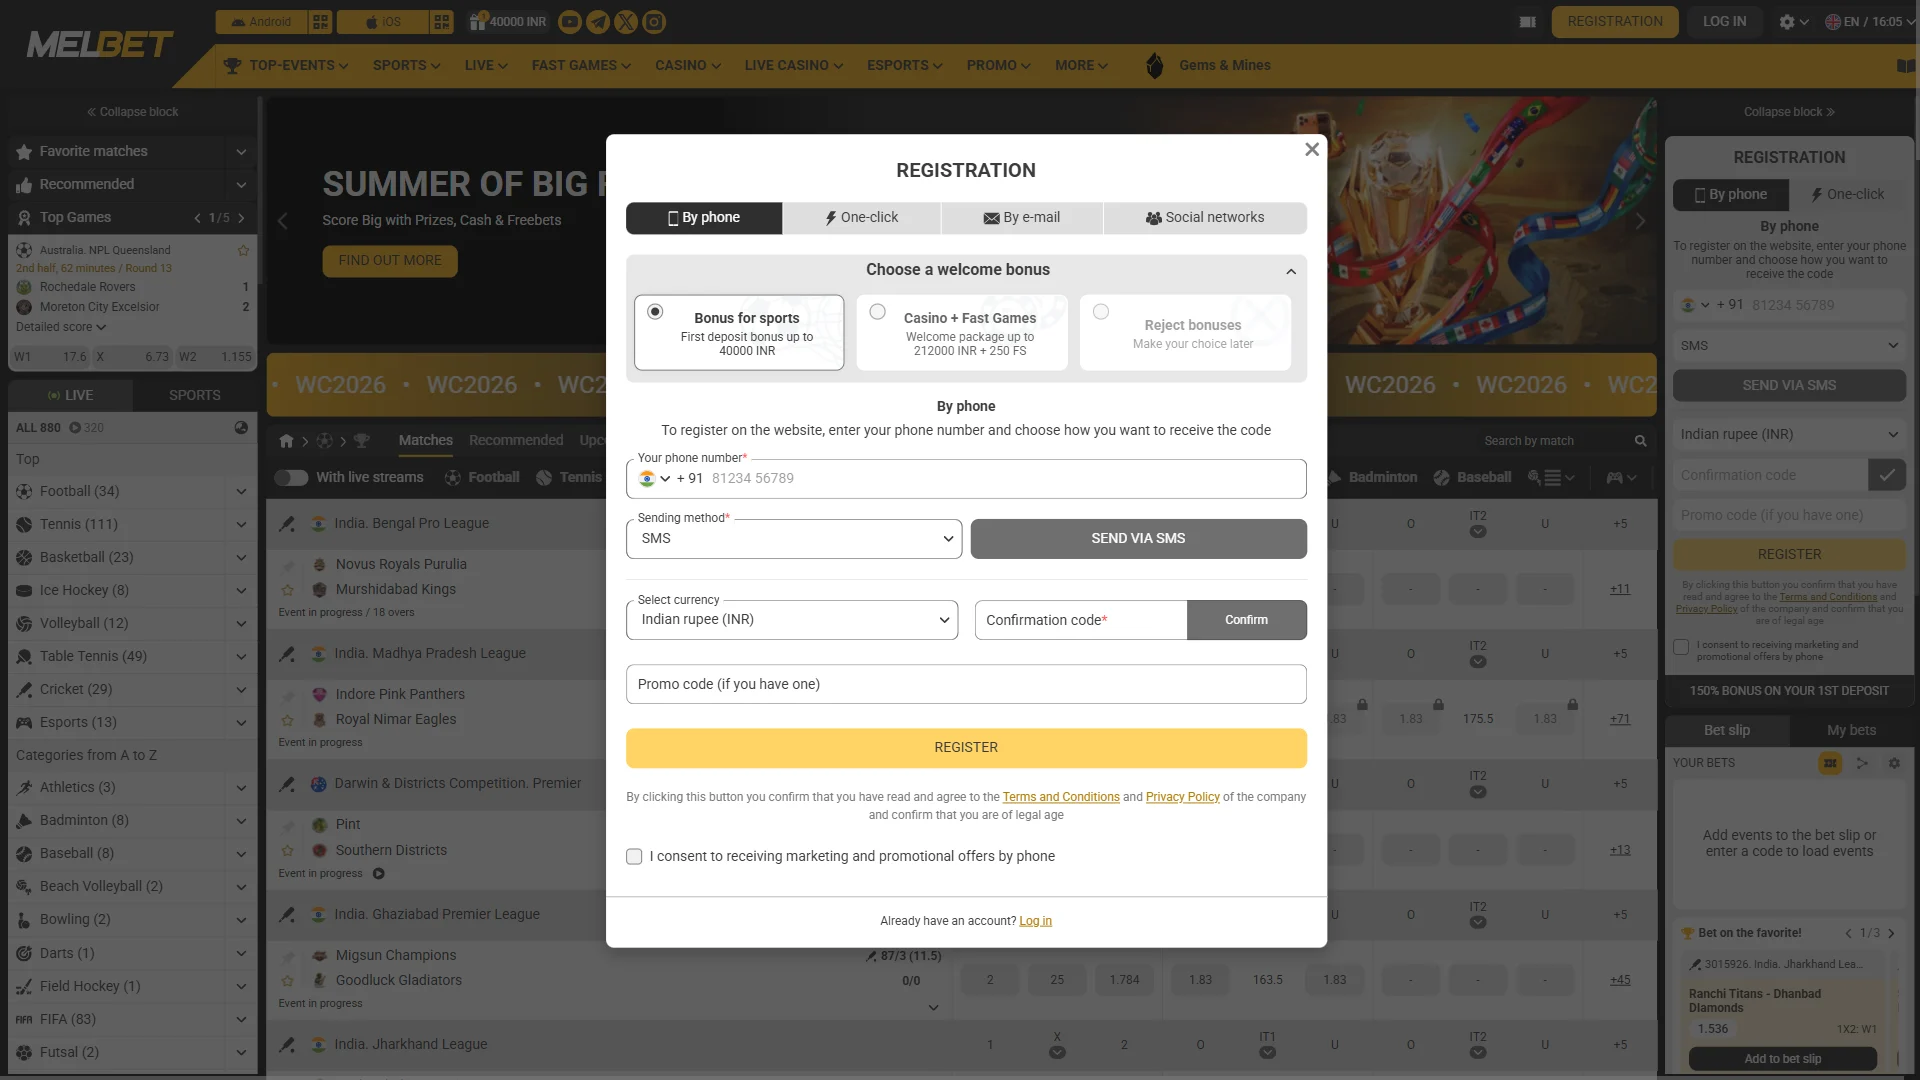This screenshot has width=1920, height=1080.
Task: Open the bet slip settings gear
Action: point(1894,763)
